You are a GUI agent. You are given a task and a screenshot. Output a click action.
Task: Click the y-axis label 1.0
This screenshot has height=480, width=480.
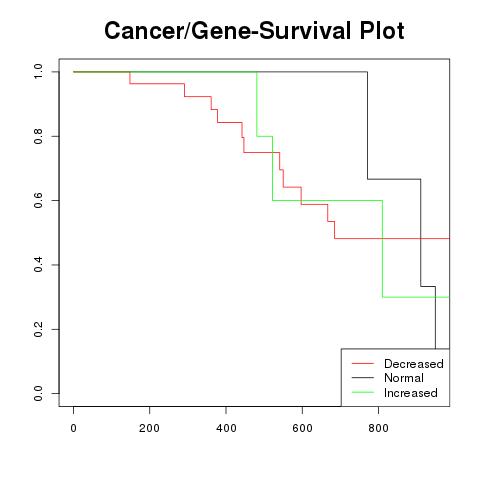(38, 72)
